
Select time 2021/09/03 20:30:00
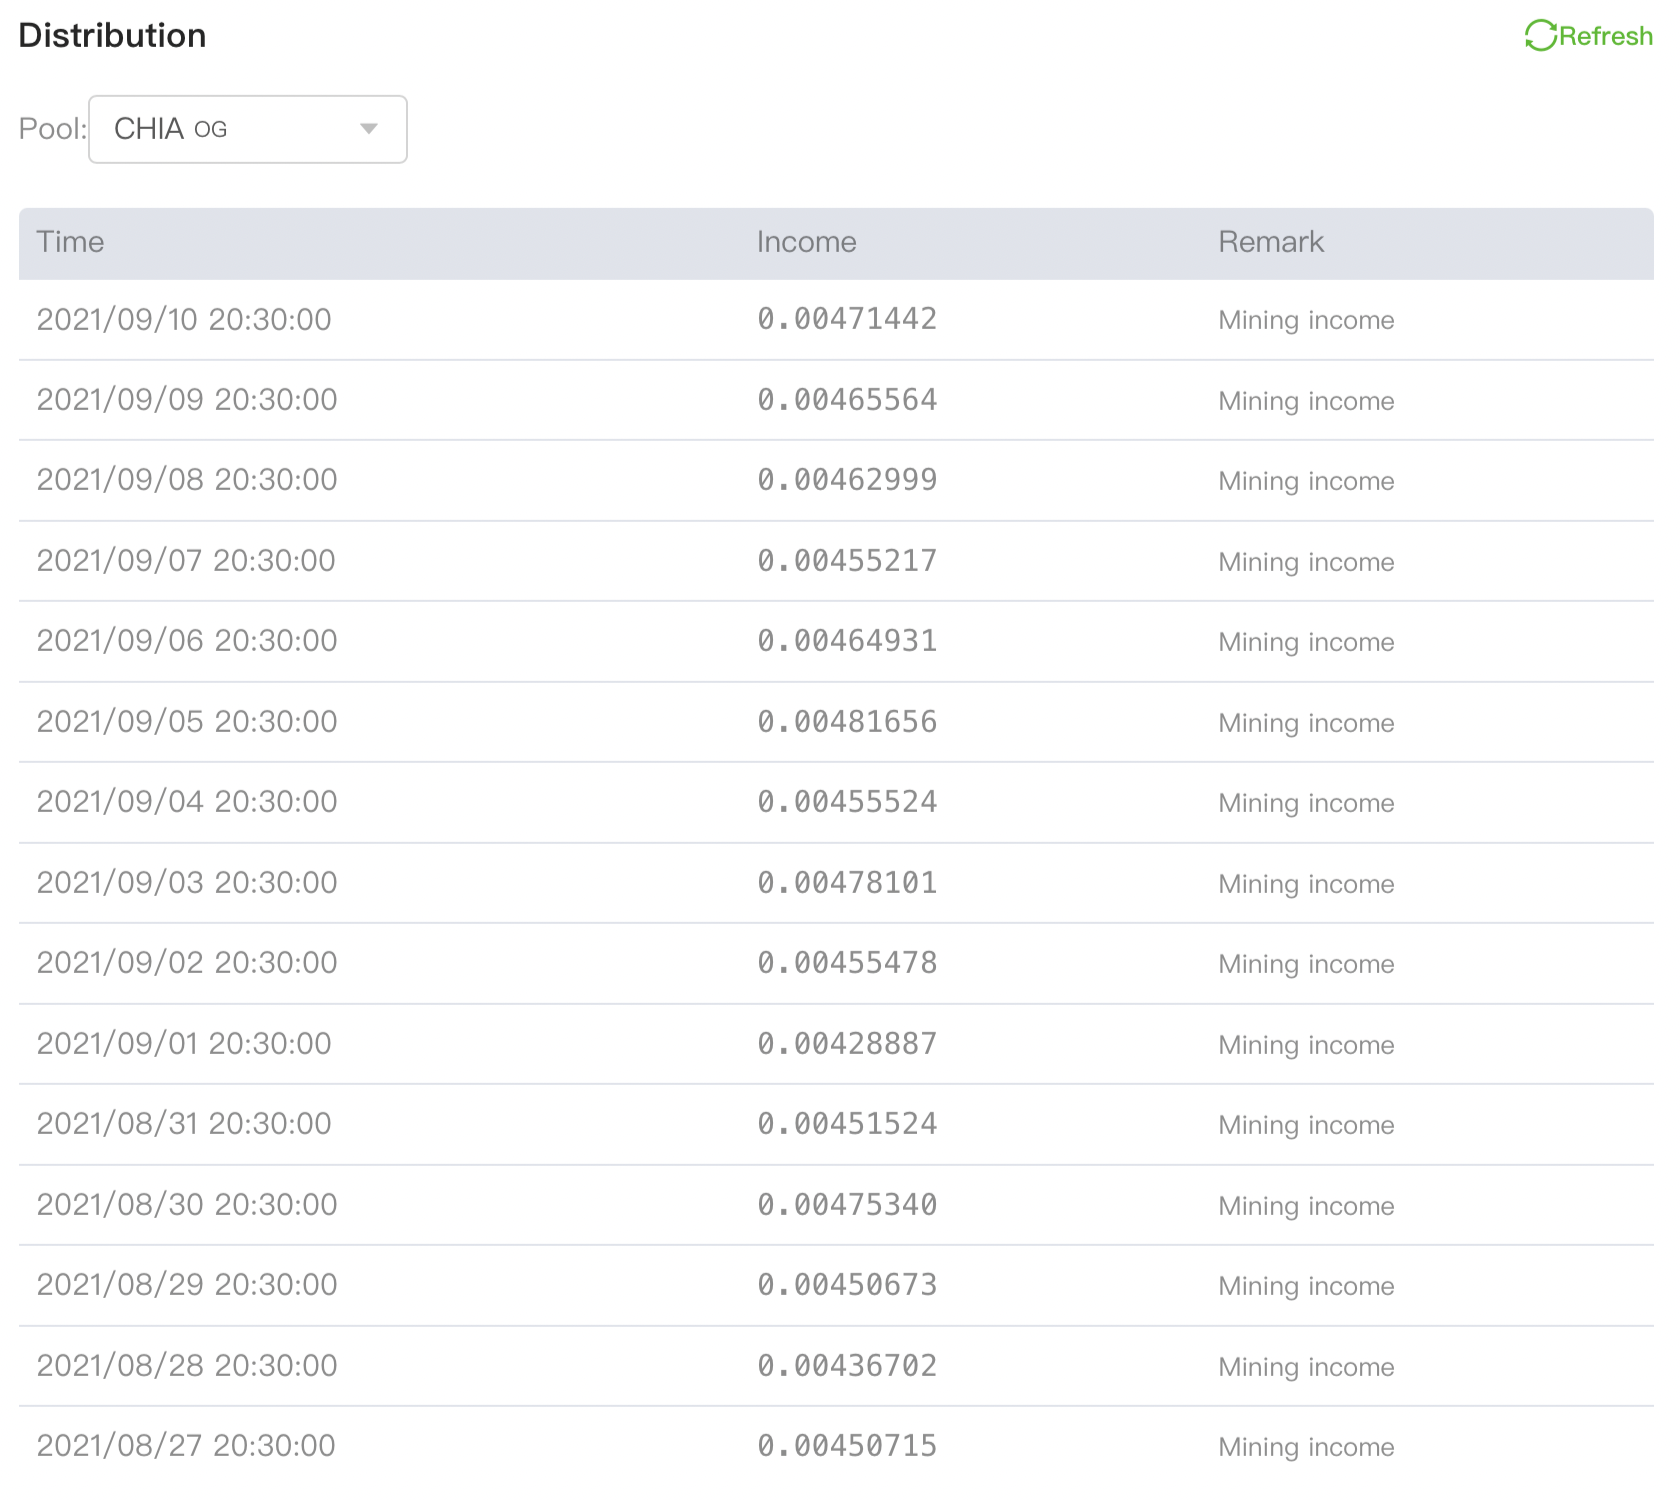point(187,883)
